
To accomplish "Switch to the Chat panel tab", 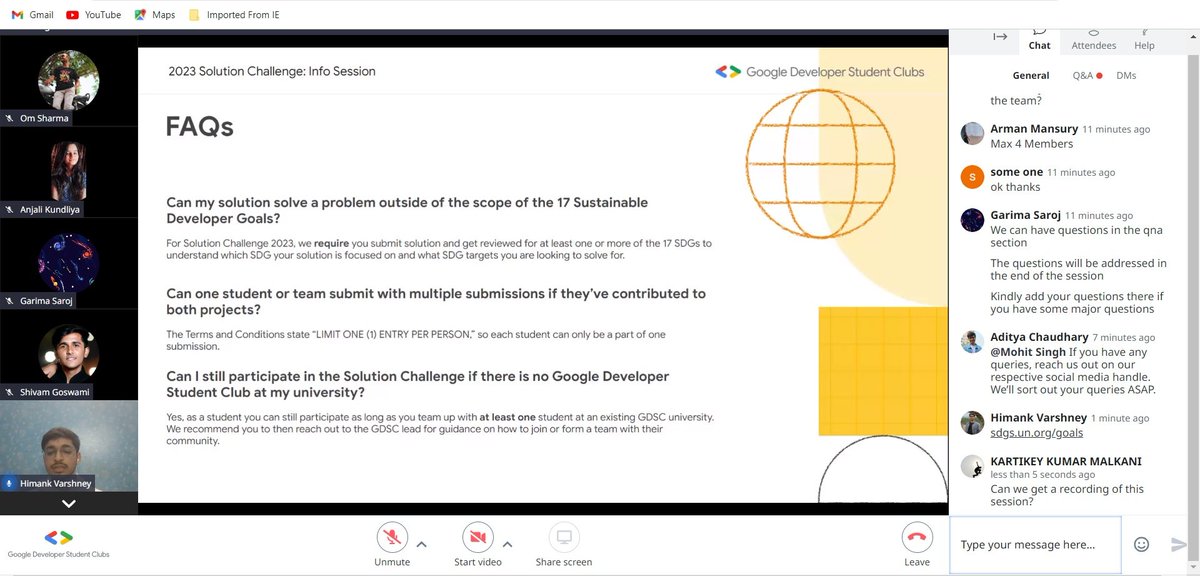I will pos(1040,40).
